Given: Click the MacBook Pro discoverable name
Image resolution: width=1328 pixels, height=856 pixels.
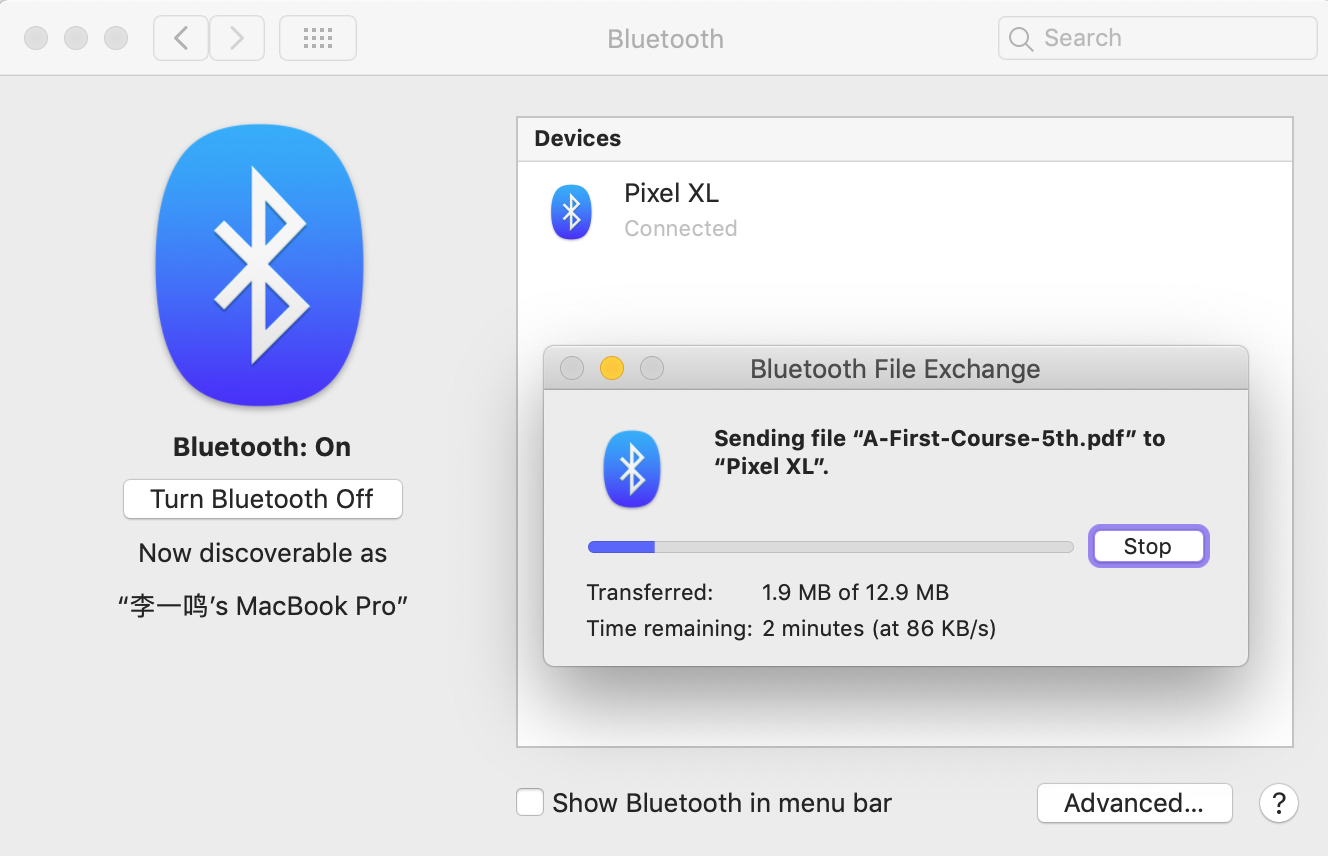Looking at the screenshot, I should coord(263,606).
